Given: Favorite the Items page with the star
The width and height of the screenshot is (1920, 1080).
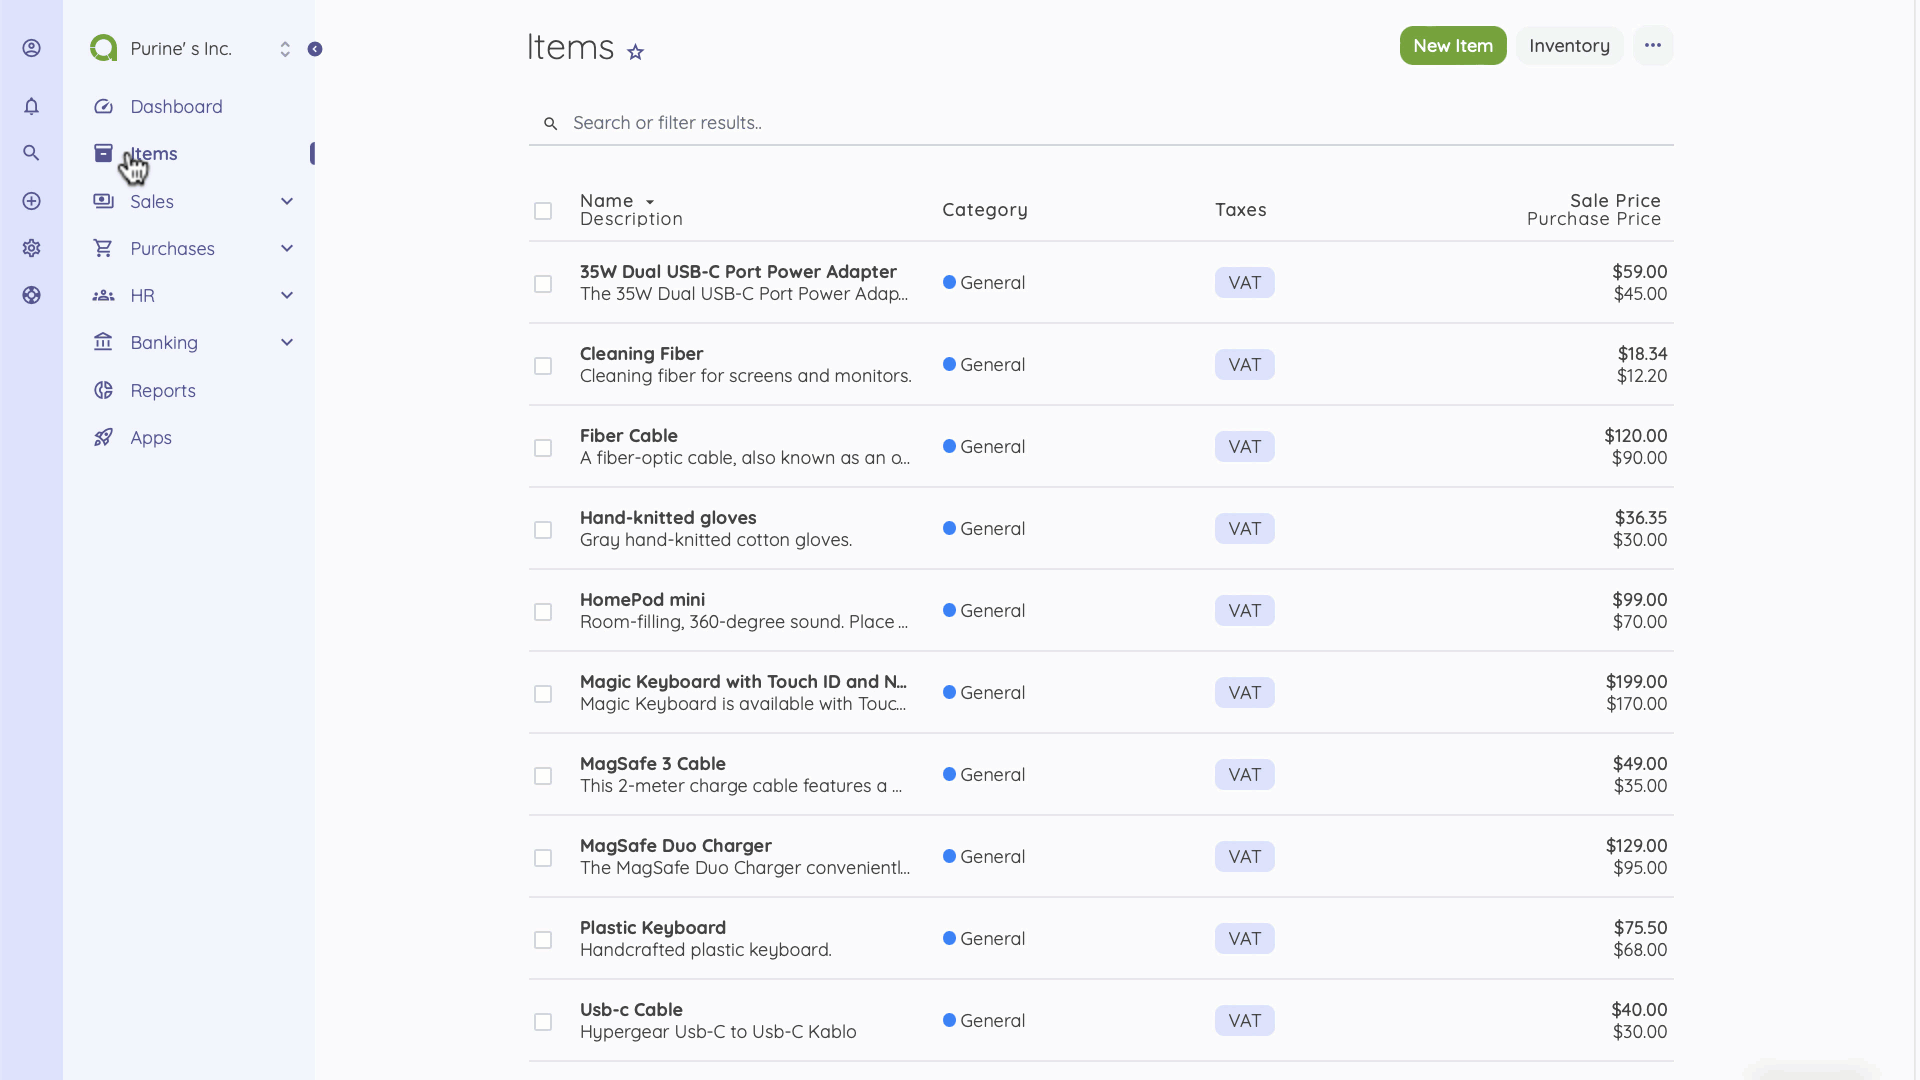Looking at the screenshot, I should 635,51.
